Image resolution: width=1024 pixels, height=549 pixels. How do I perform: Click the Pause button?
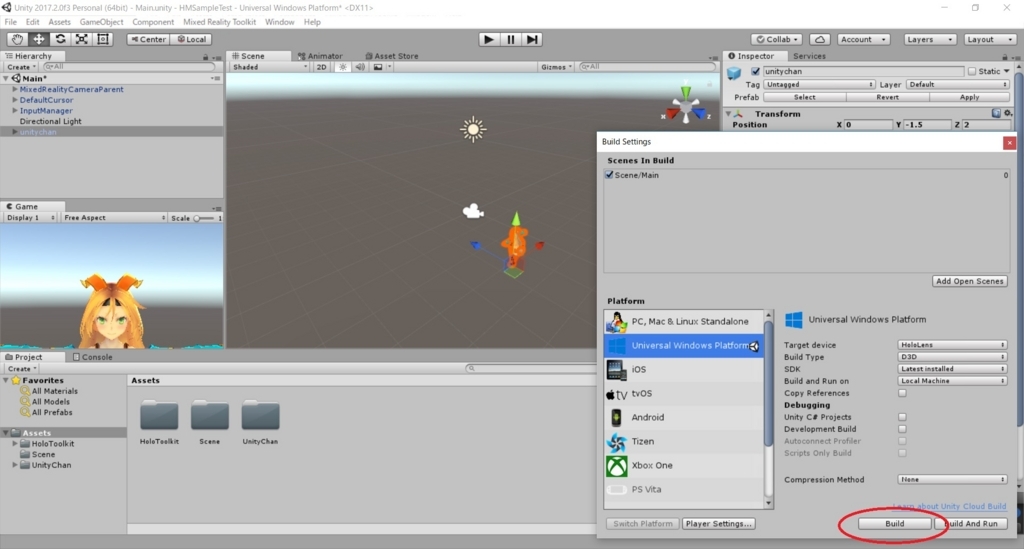511,39
